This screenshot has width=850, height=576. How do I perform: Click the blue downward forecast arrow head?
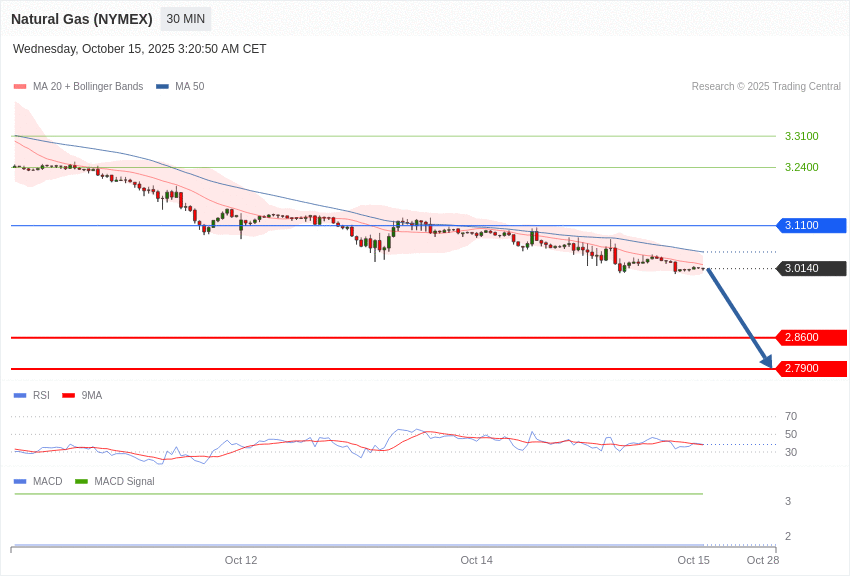pos(767,361)
